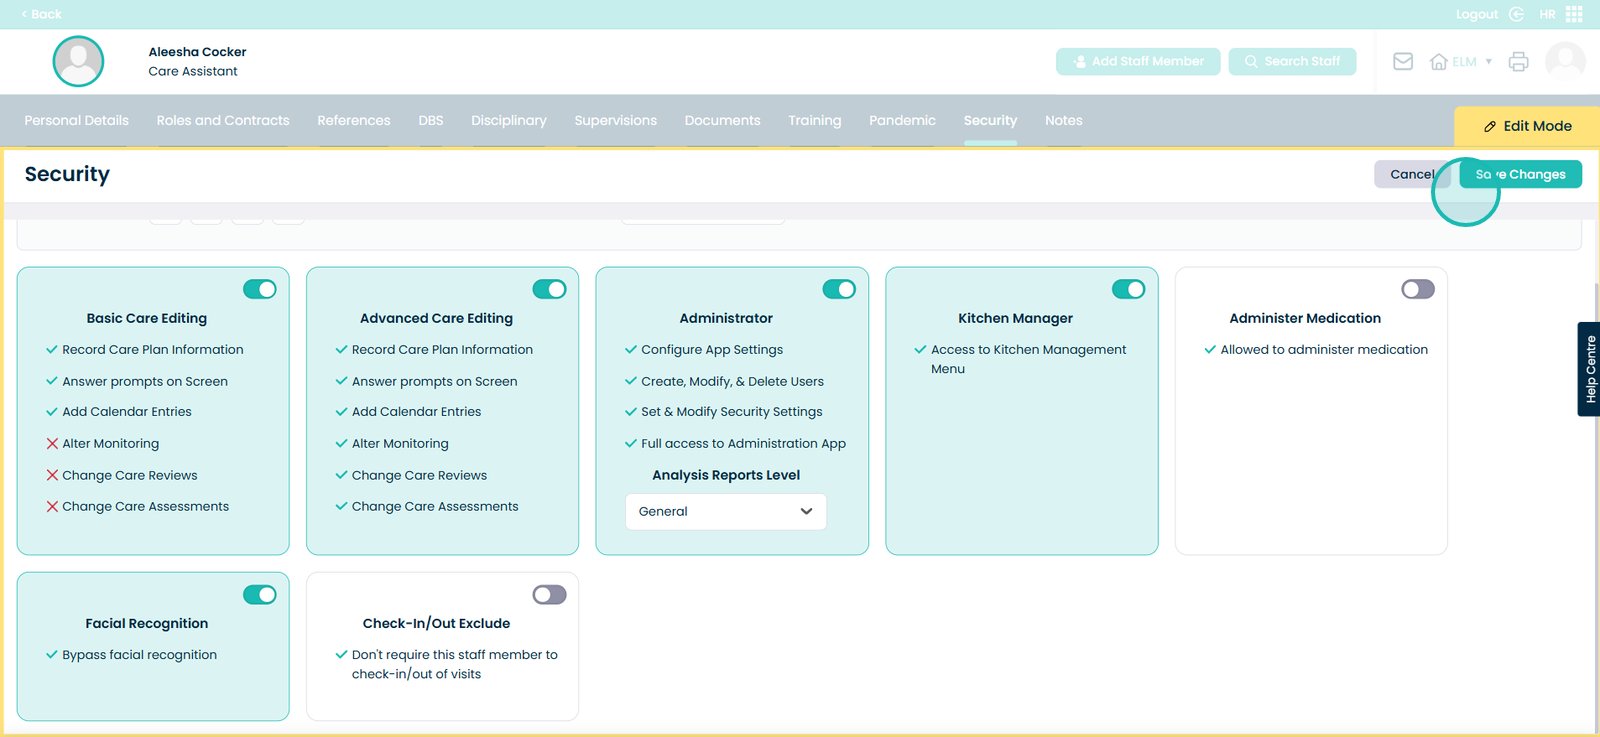Open the Training tab
The width and height of the screenshot is (1600, 737).
[814, 121]
